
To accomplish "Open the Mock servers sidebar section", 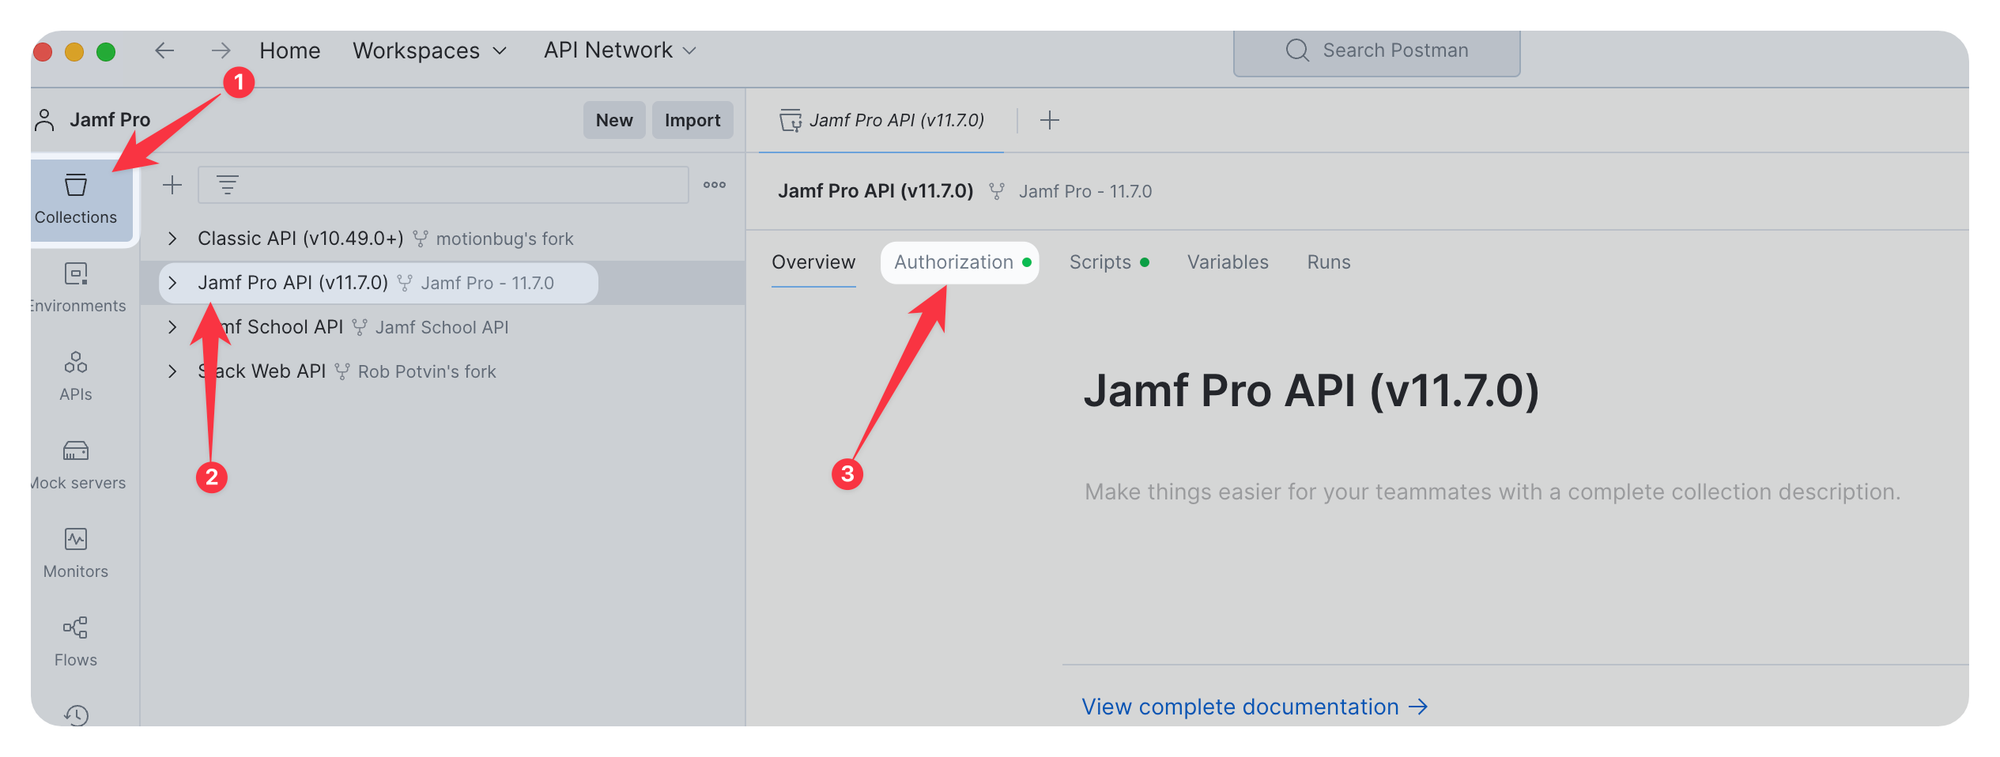I will (x=76, y=465).
